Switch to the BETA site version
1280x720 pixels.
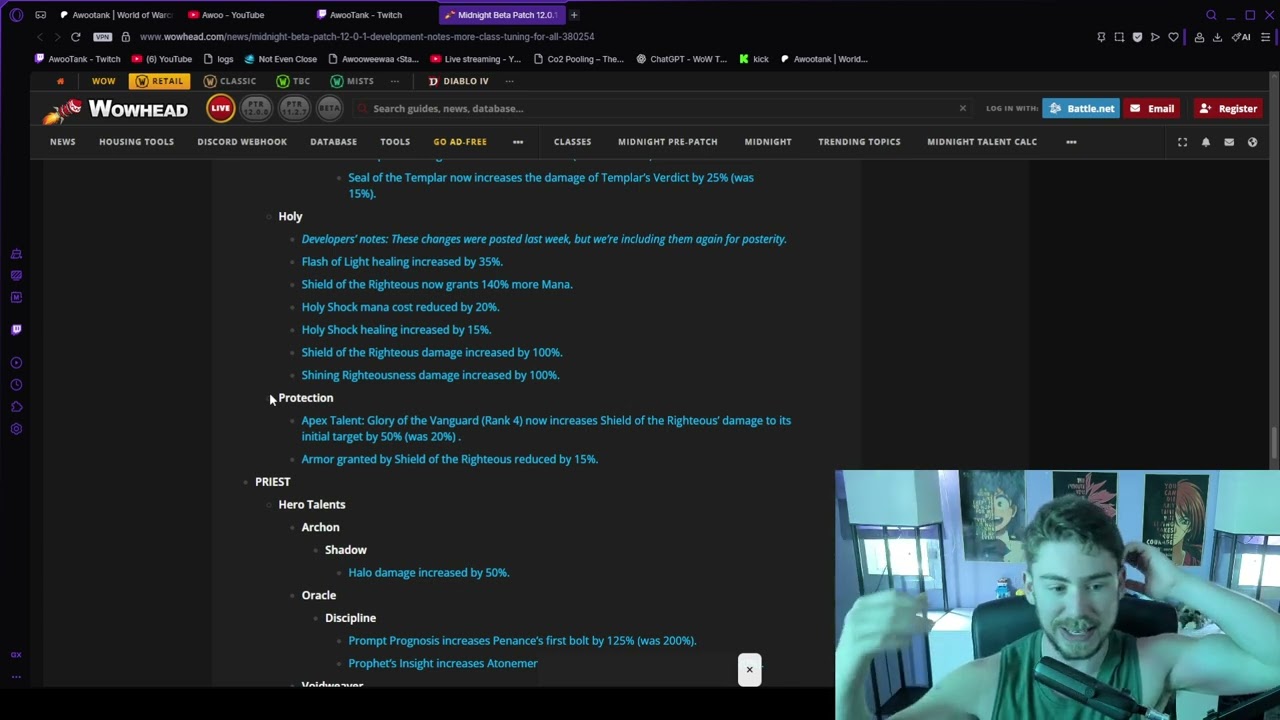click(x=329, y=108)
